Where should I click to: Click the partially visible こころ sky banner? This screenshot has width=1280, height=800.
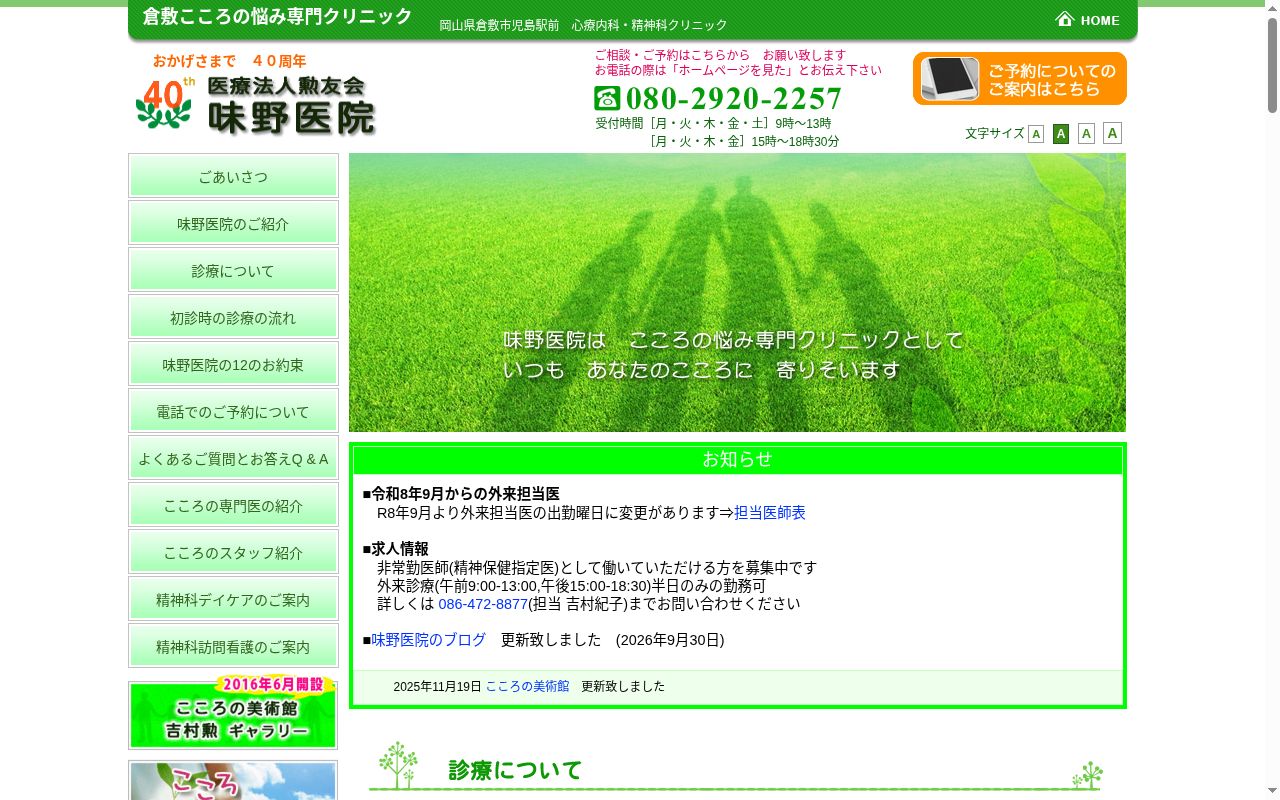[233, 781]
